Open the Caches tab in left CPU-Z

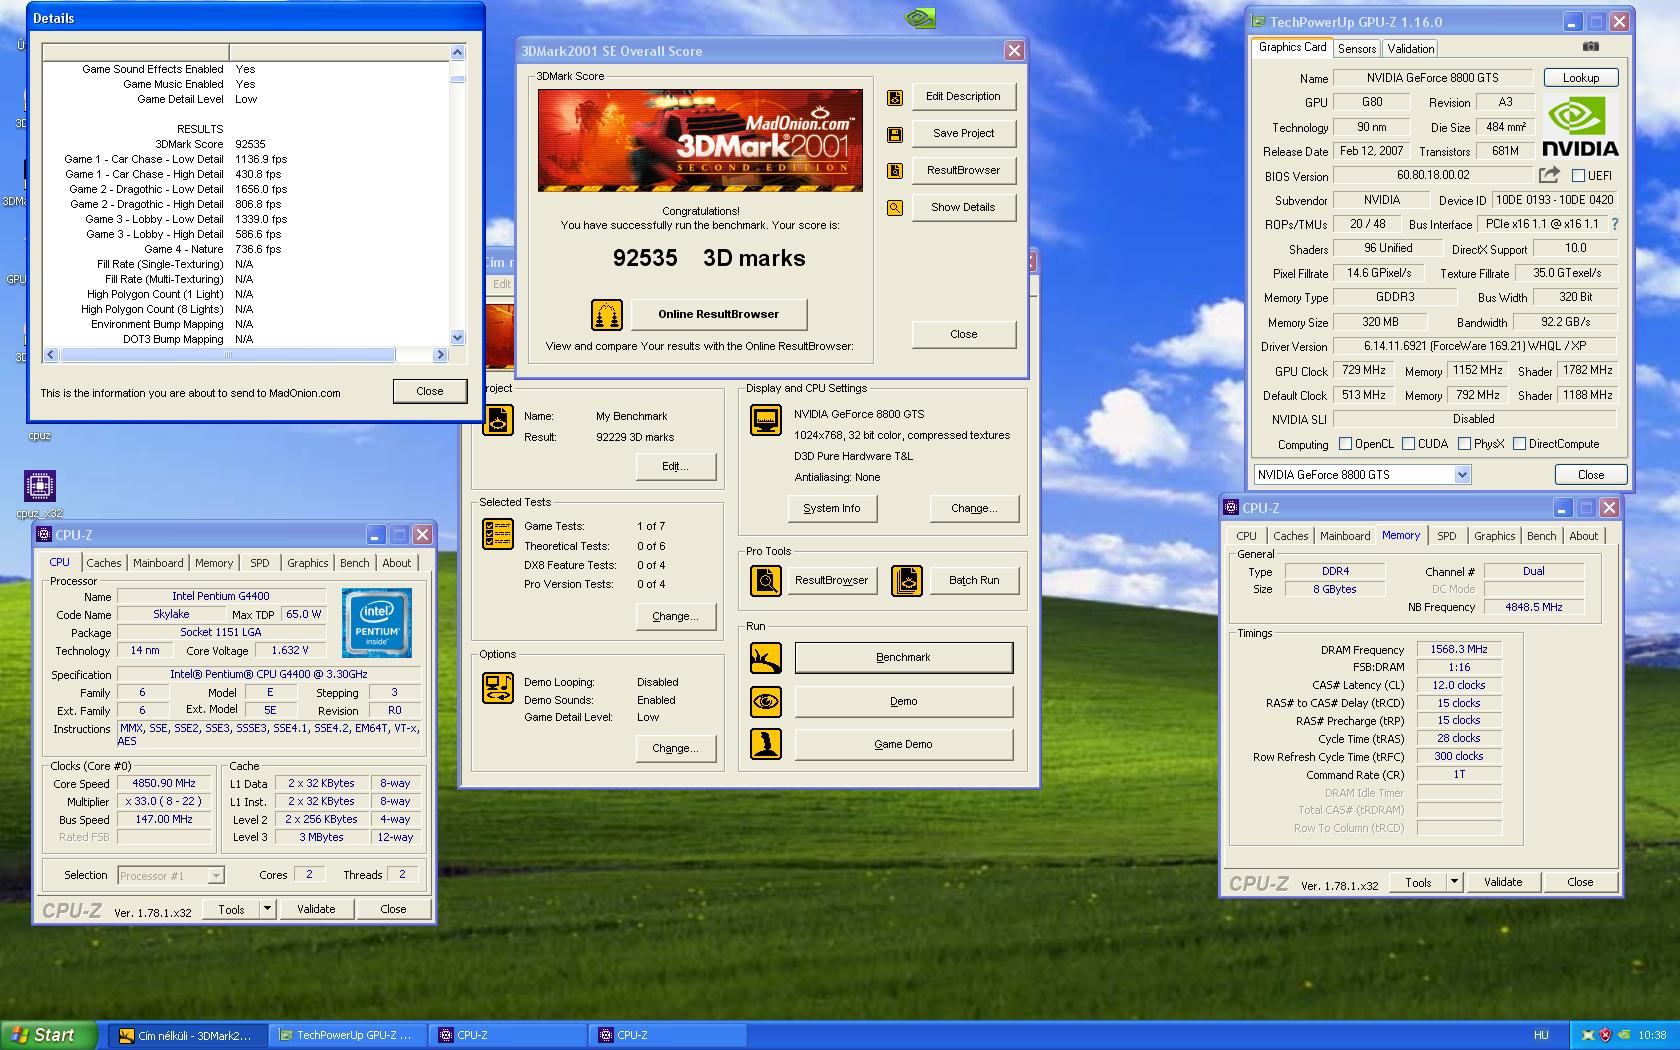(x=103, y=563)
